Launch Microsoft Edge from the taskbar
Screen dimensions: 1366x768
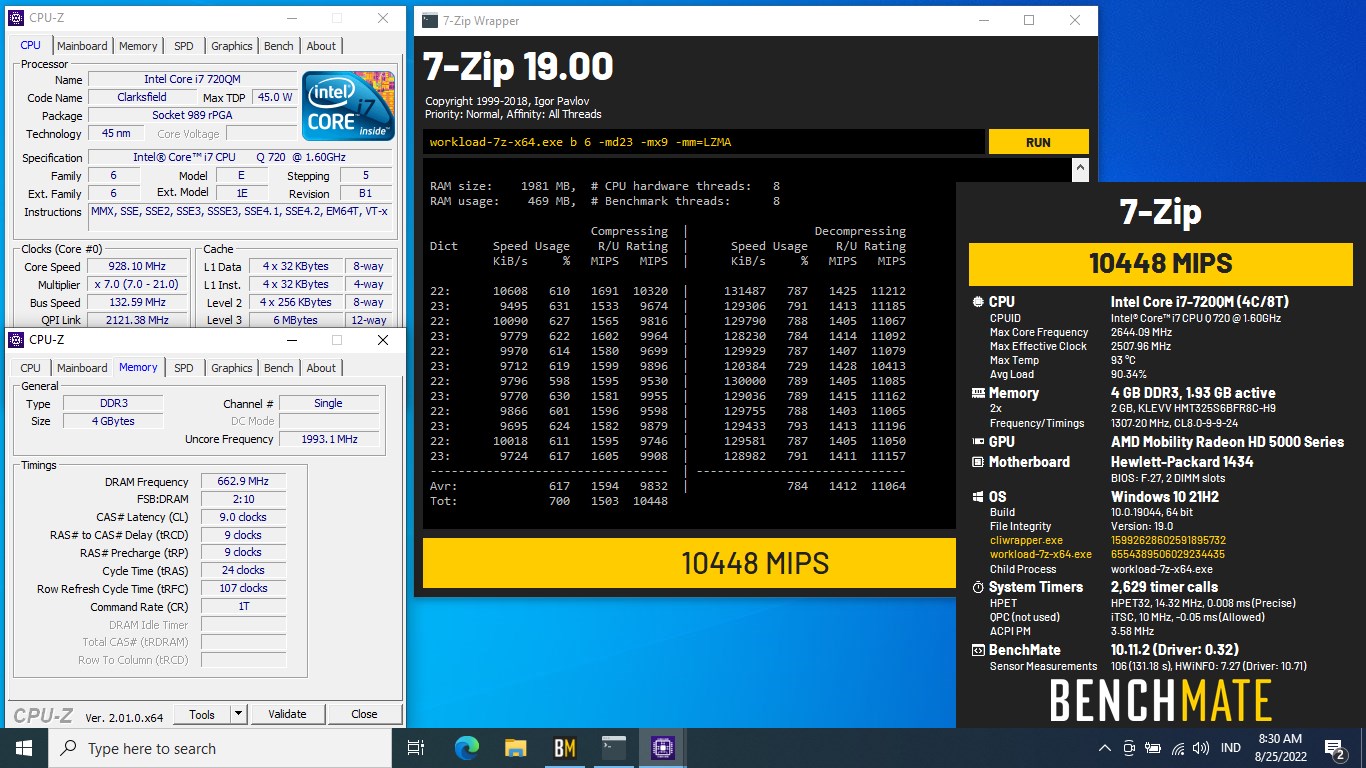466,748
